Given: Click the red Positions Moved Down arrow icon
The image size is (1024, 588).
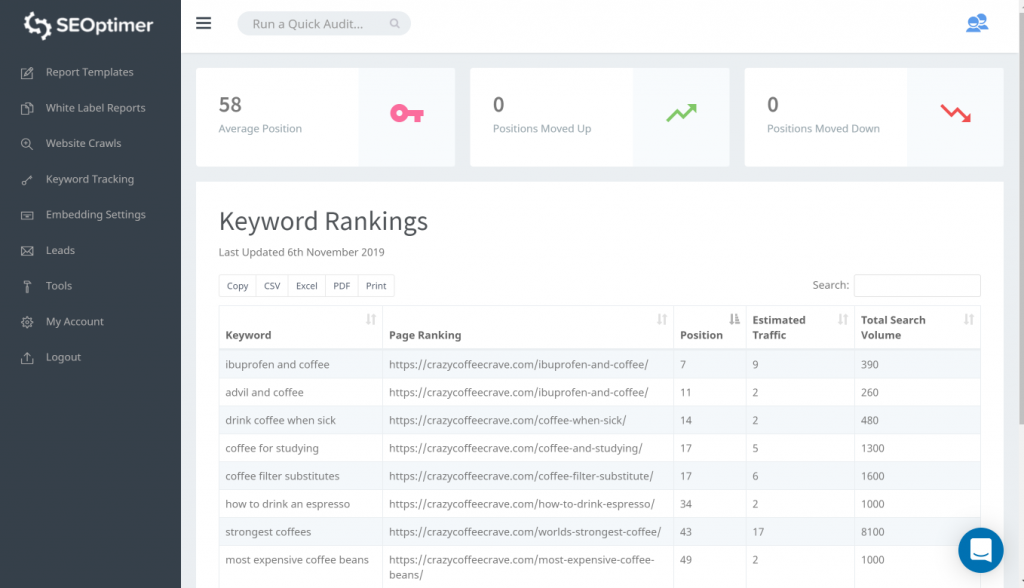Looking at the screenshot, I should [x=955, y=114].
